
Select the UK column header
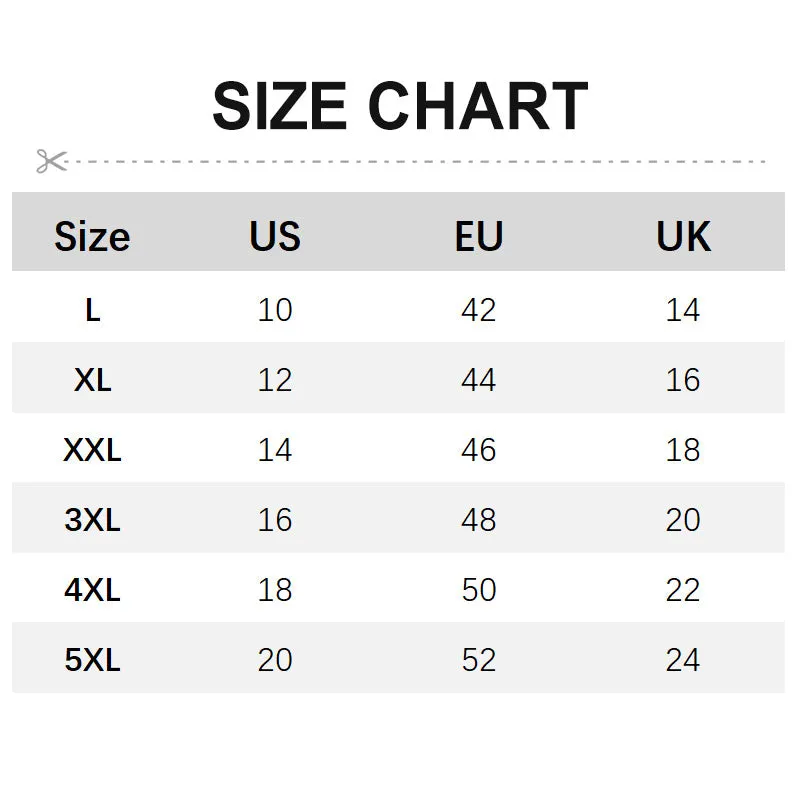tap(683, 236)
